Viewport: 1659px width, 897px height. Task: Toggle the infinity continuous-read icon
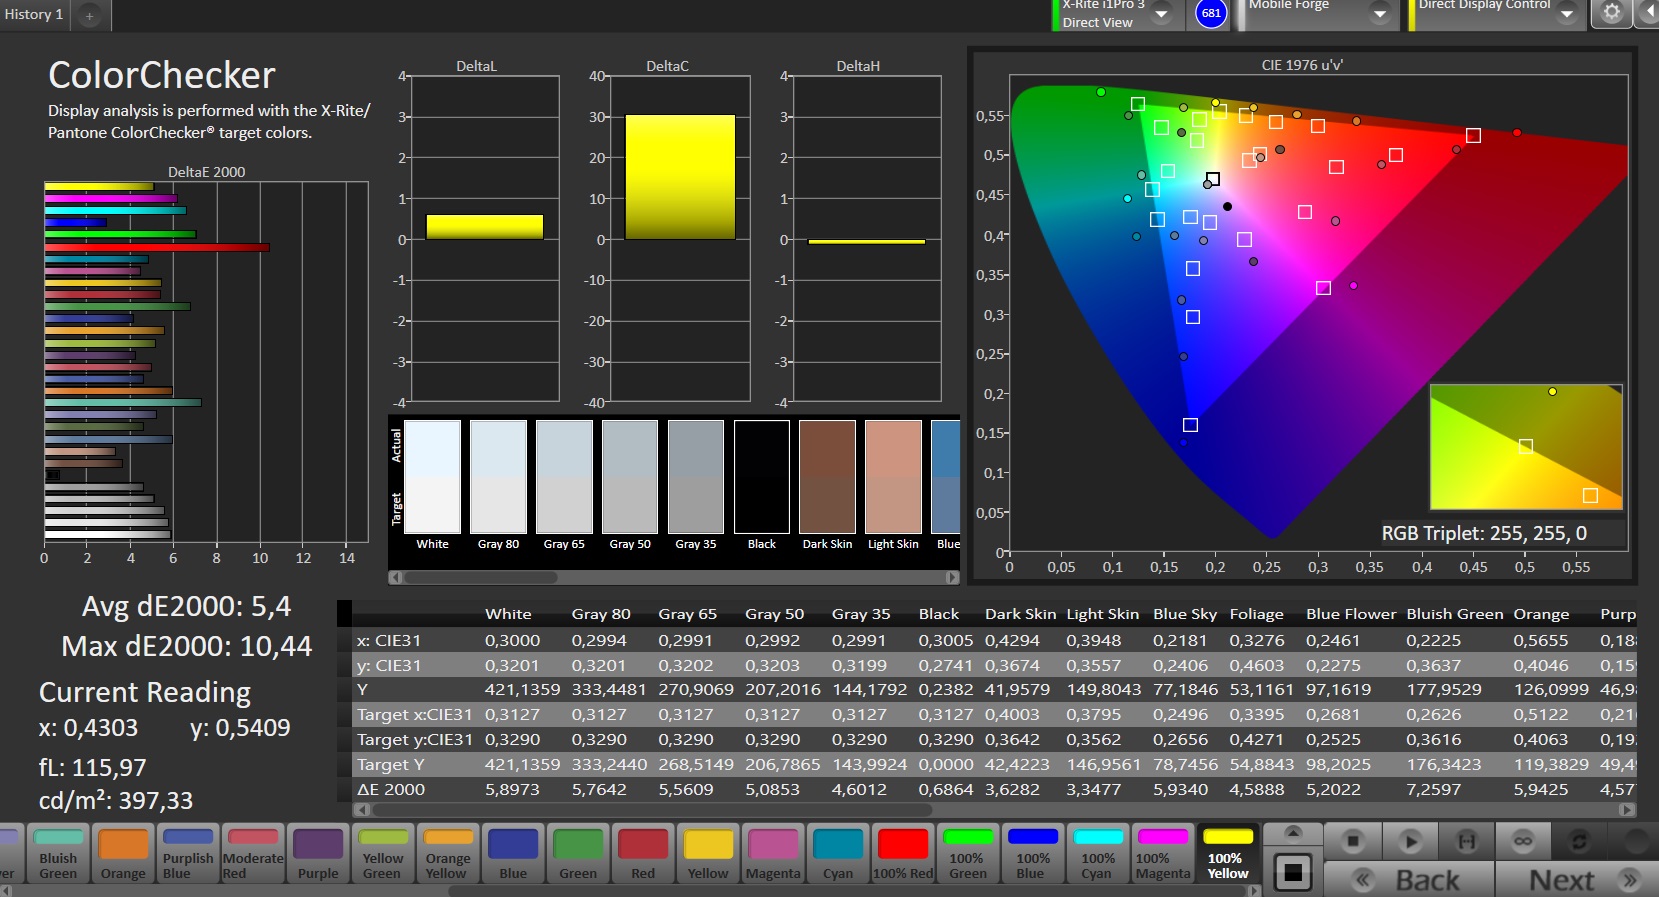click(1522, 841)
